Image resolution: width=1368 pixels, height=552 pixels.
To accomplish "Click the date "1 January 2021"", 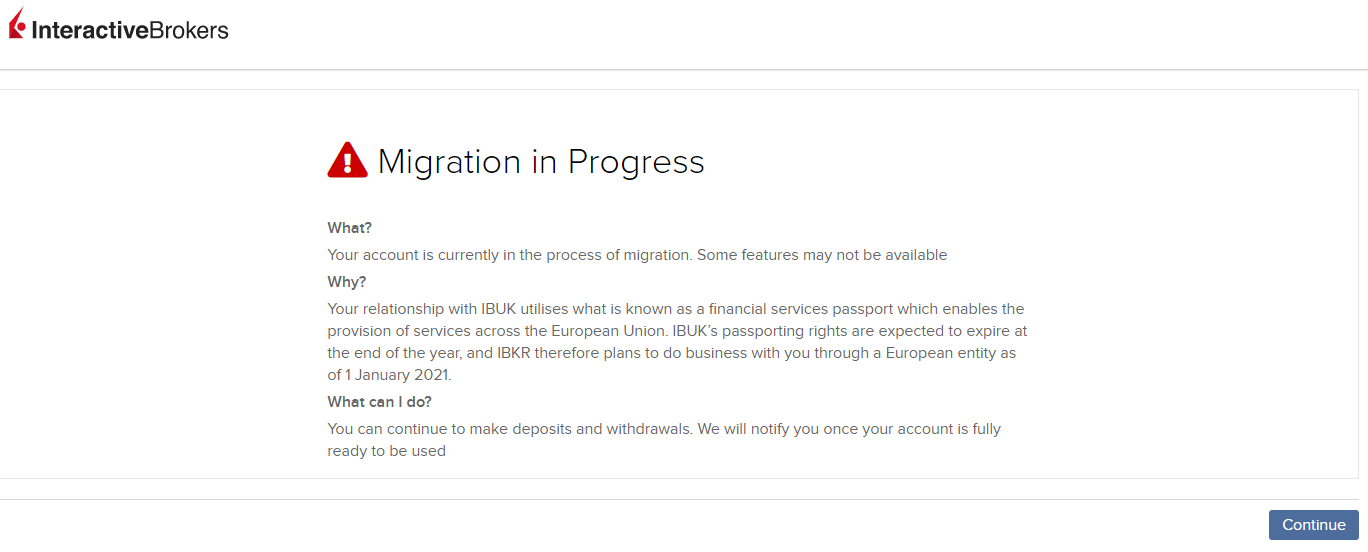I will click(x=397, y=375).
